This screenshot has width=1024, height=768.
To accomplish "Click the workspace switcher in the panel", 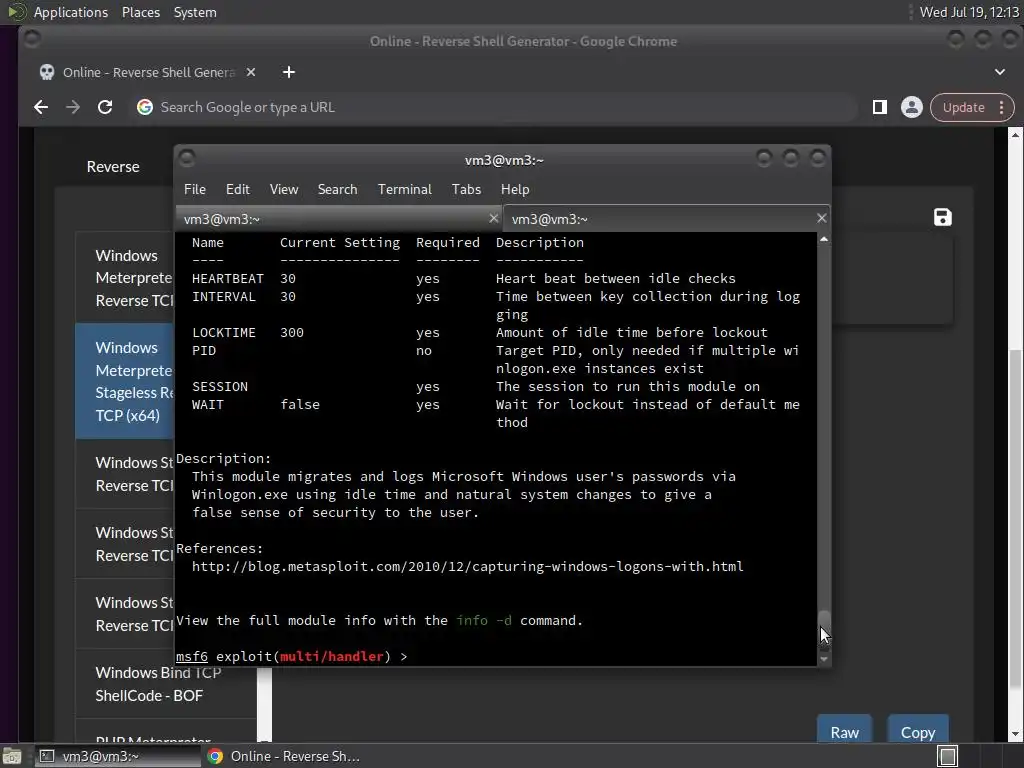I will pyautogui.click(x=948, y=756).
